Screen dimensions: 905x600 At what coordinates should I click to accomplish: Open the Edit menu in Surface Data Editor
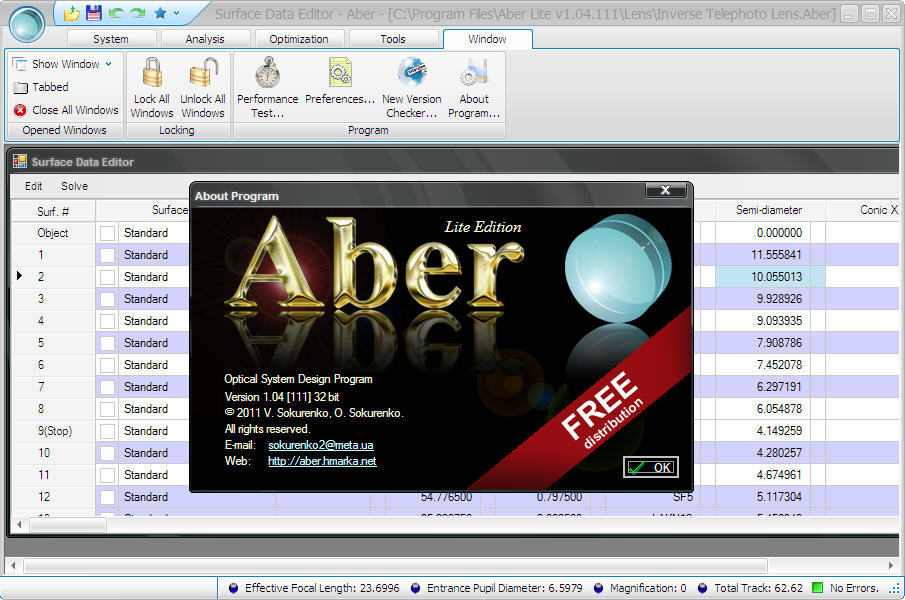[x=33, y=186]
